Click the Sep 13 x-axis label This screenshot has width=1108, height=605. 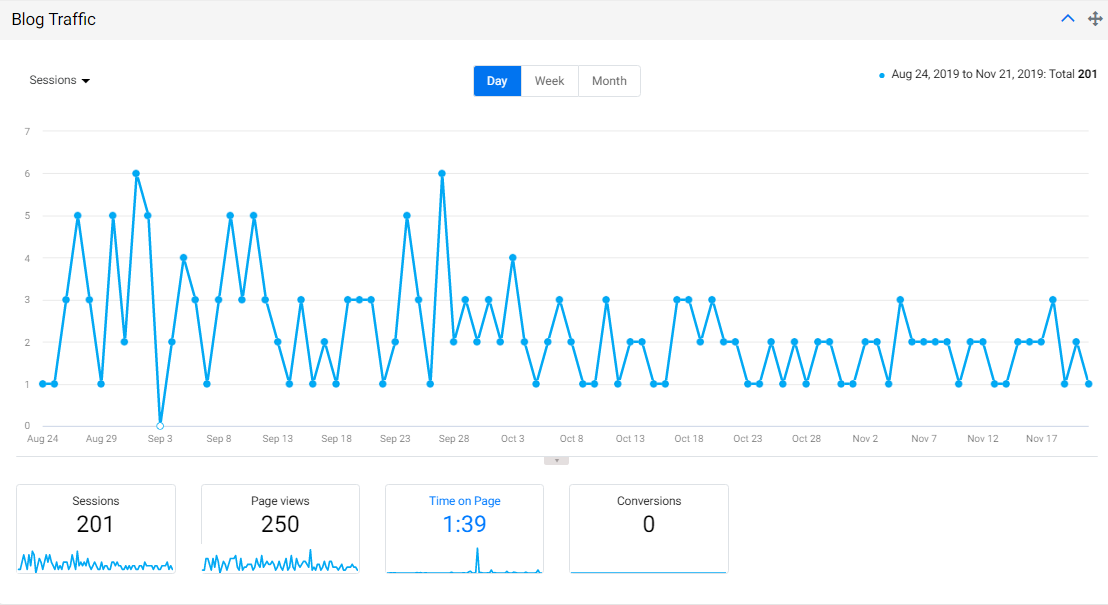(277, 439)
